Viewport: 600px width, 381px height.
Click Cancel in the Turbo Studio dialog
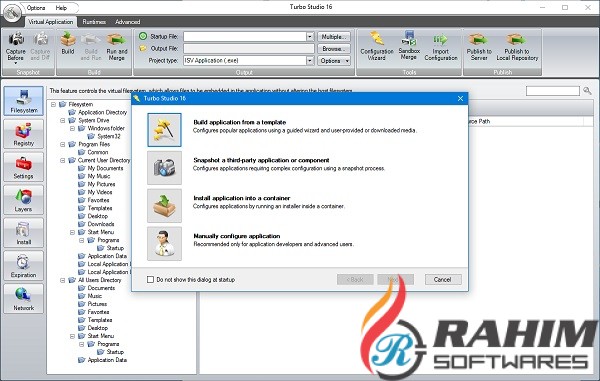443,280
